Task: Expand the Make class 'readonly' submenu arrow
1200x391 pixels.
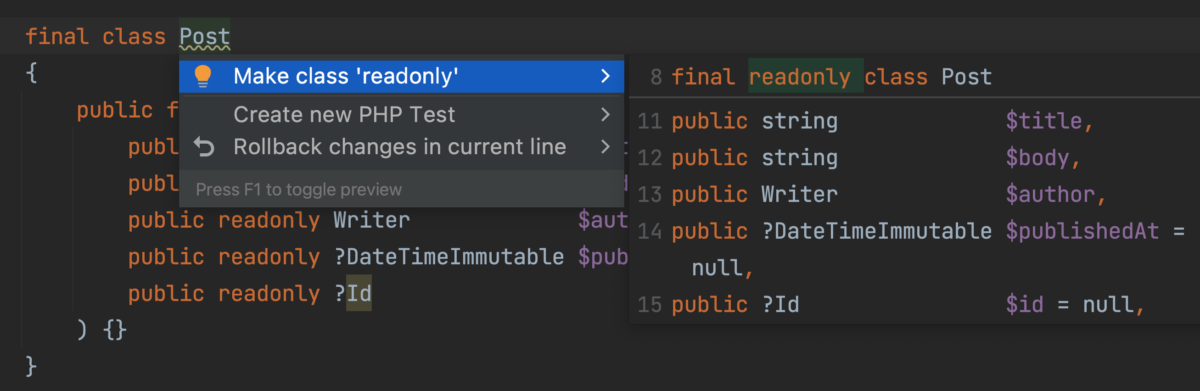Action: [x=604, y=75]
